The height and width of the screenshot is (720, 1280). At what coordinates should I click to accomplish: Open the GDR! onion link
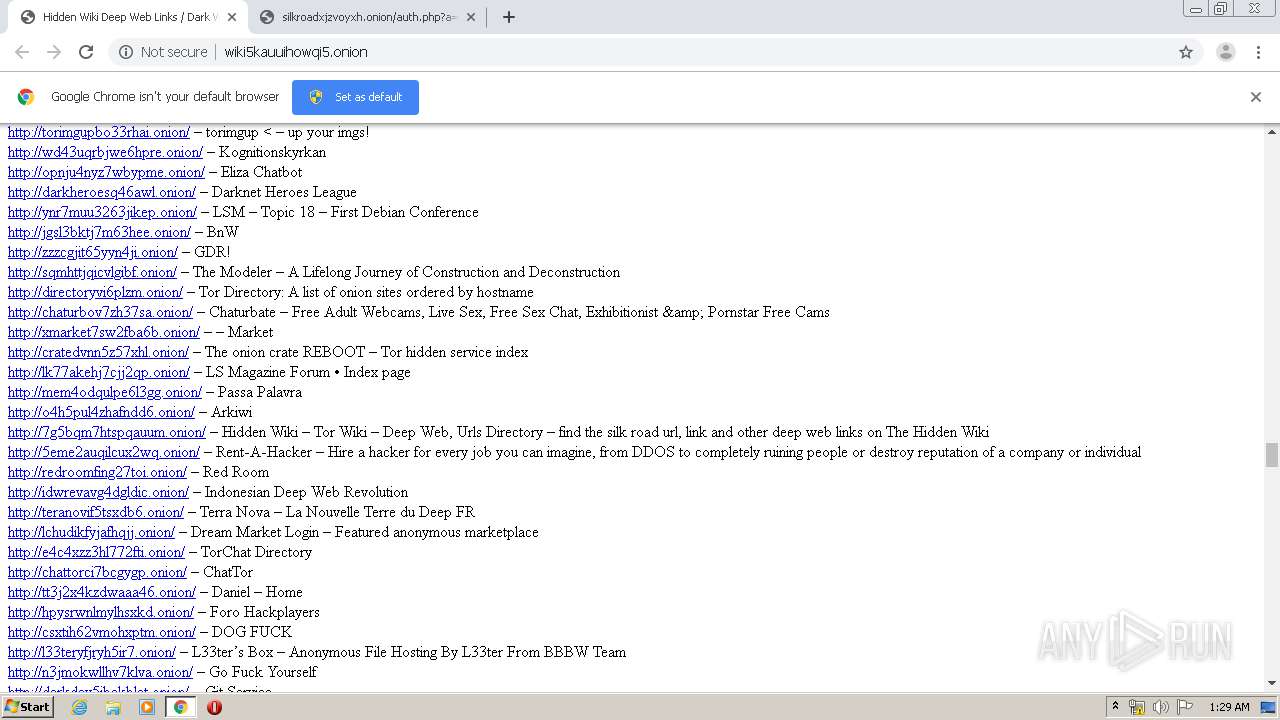[93, 252]
